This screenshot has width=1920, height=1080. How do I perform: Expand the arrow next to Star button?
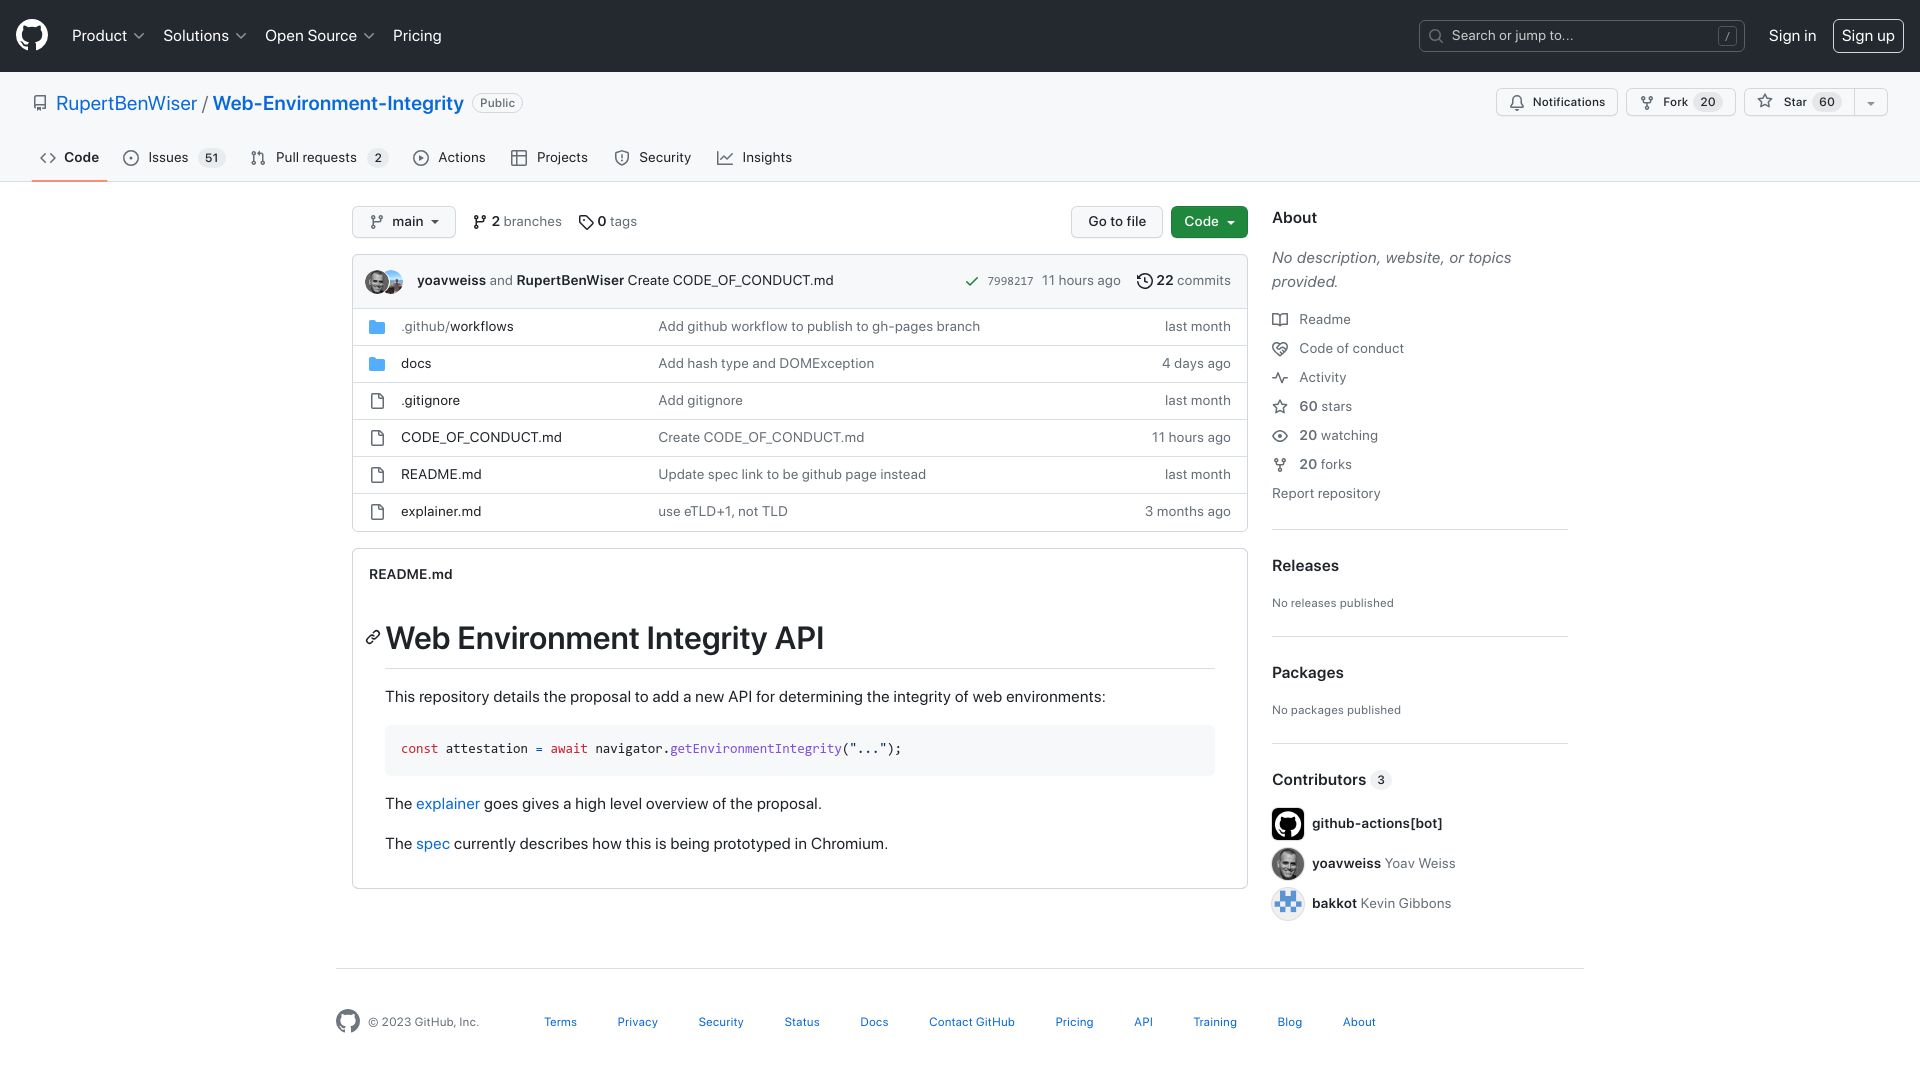[x=1870, y=102]
